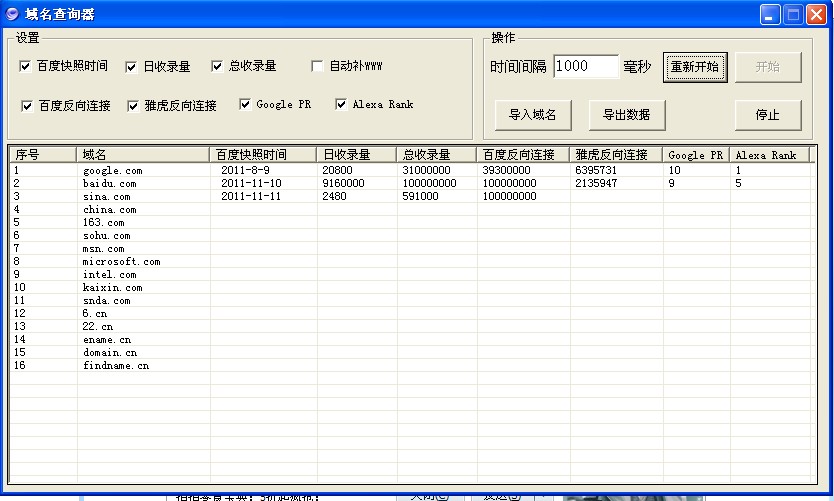Select the intel.com row

(412, 274)
